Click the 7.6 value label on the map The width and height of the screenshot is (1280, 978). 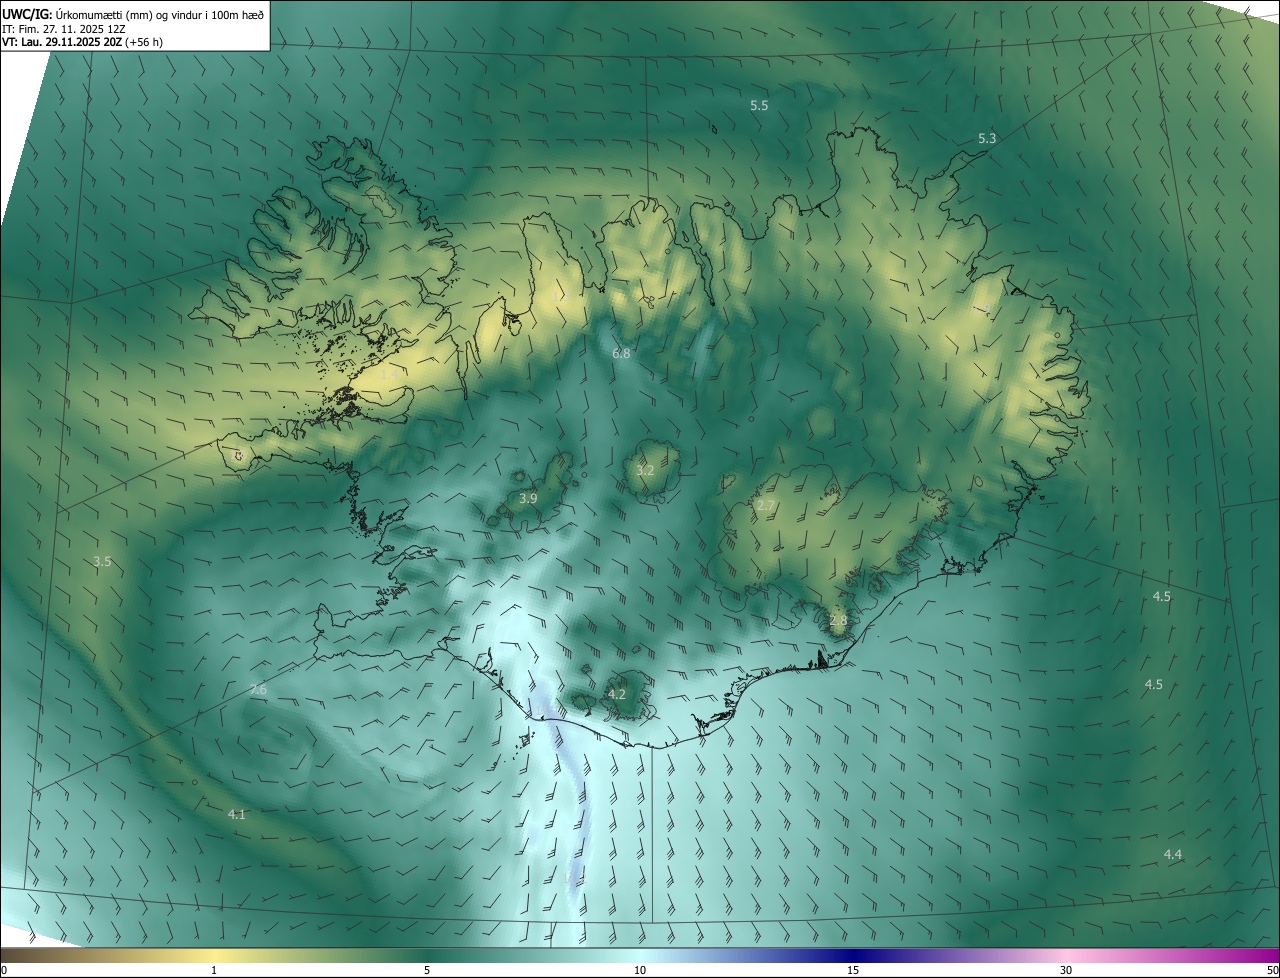[x=258, y=690]
